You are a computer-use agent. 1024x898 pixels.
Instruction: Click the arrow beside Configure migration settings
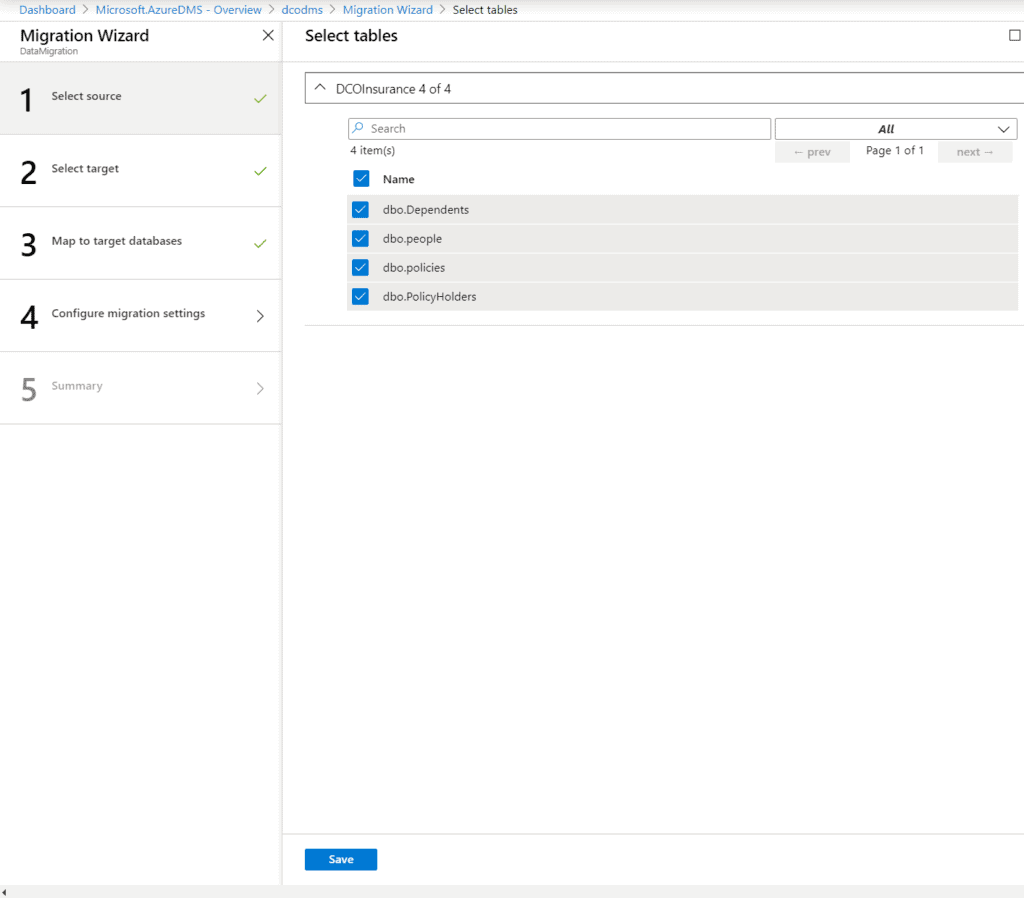coord(260,316)
